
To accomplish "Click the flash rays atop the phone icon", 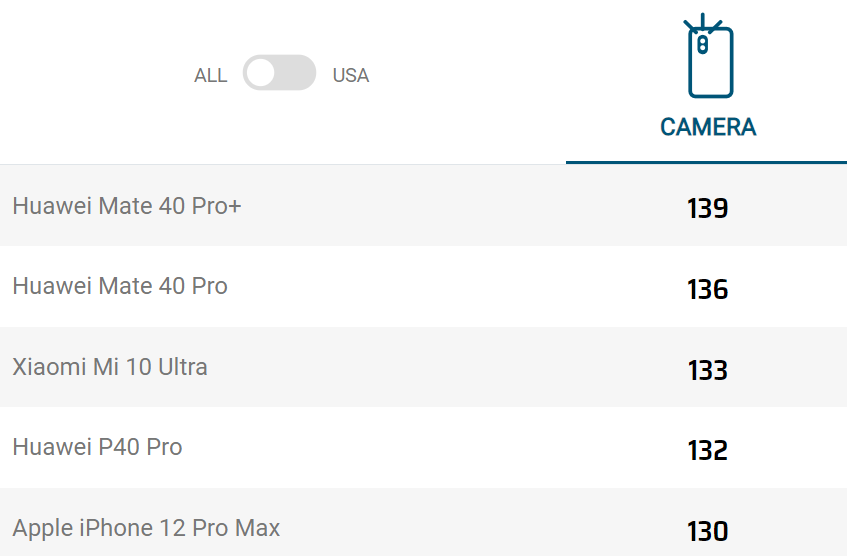I will [702, 22].
